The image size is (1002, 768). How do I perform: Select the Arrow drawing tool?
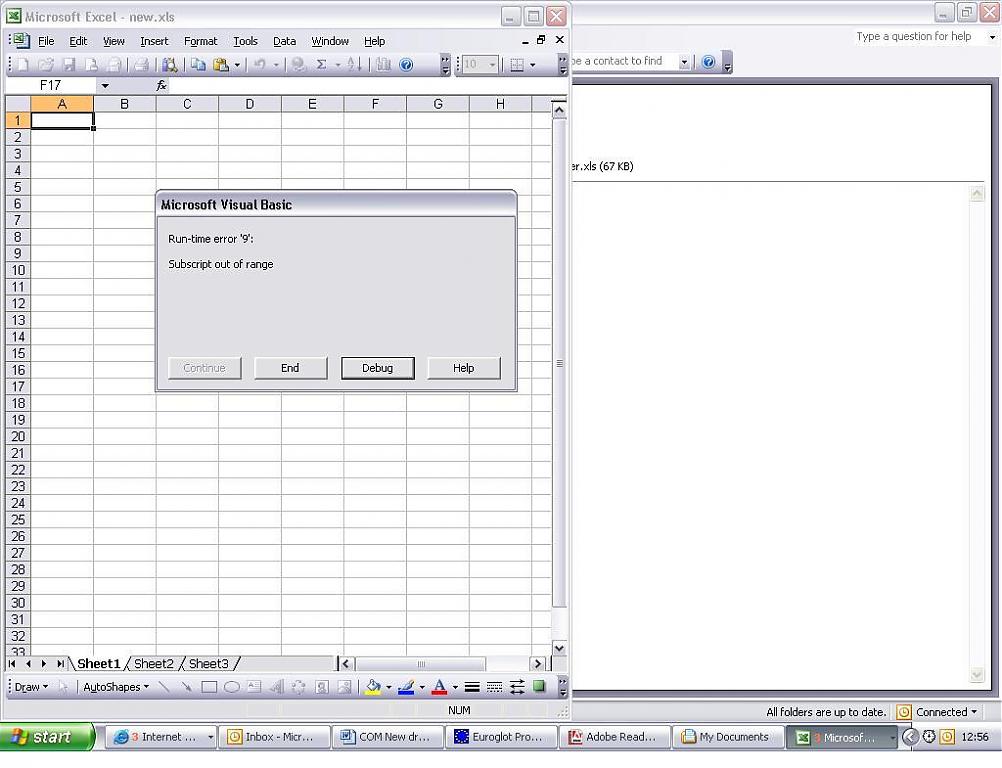pyautogui.click(x=186, y=687)
